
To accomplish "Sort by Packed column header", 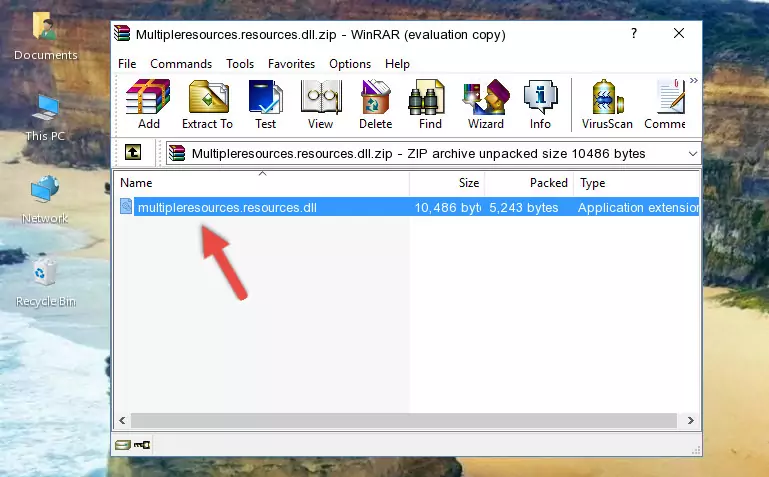I will tap(529, 183).
